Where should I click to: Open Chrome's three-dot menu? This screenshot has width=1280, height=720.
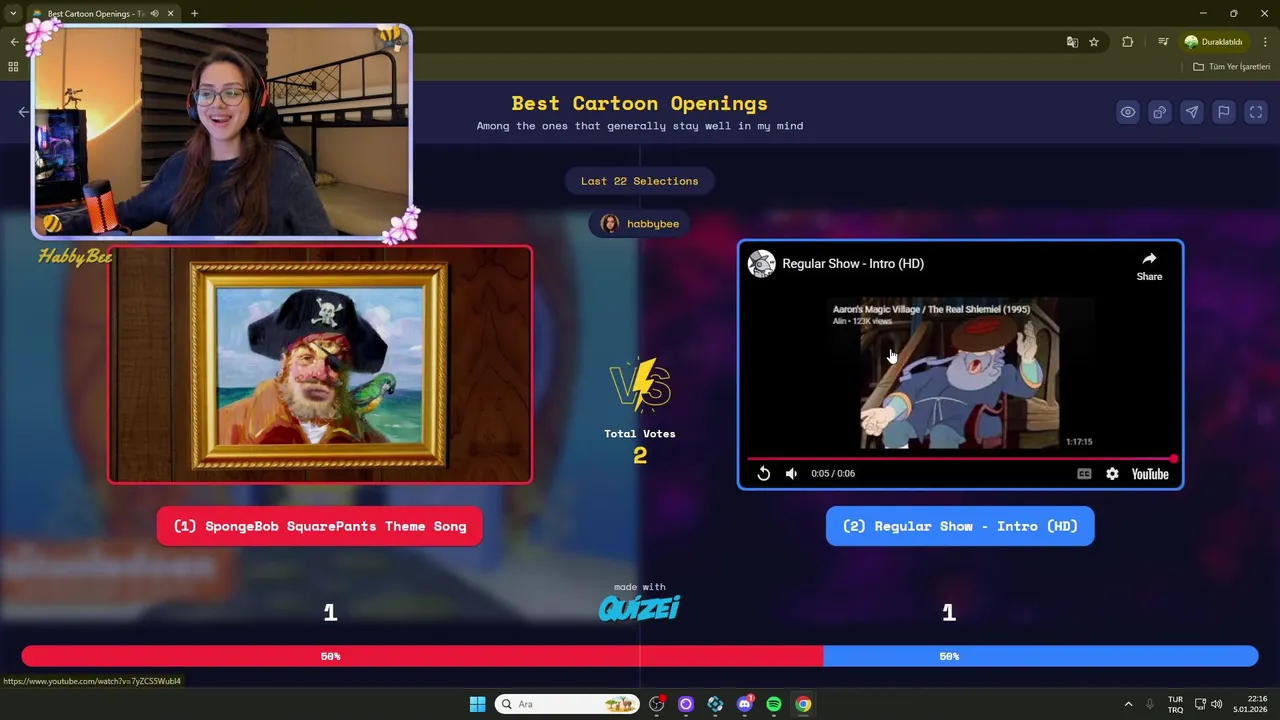coord(1265,42)
